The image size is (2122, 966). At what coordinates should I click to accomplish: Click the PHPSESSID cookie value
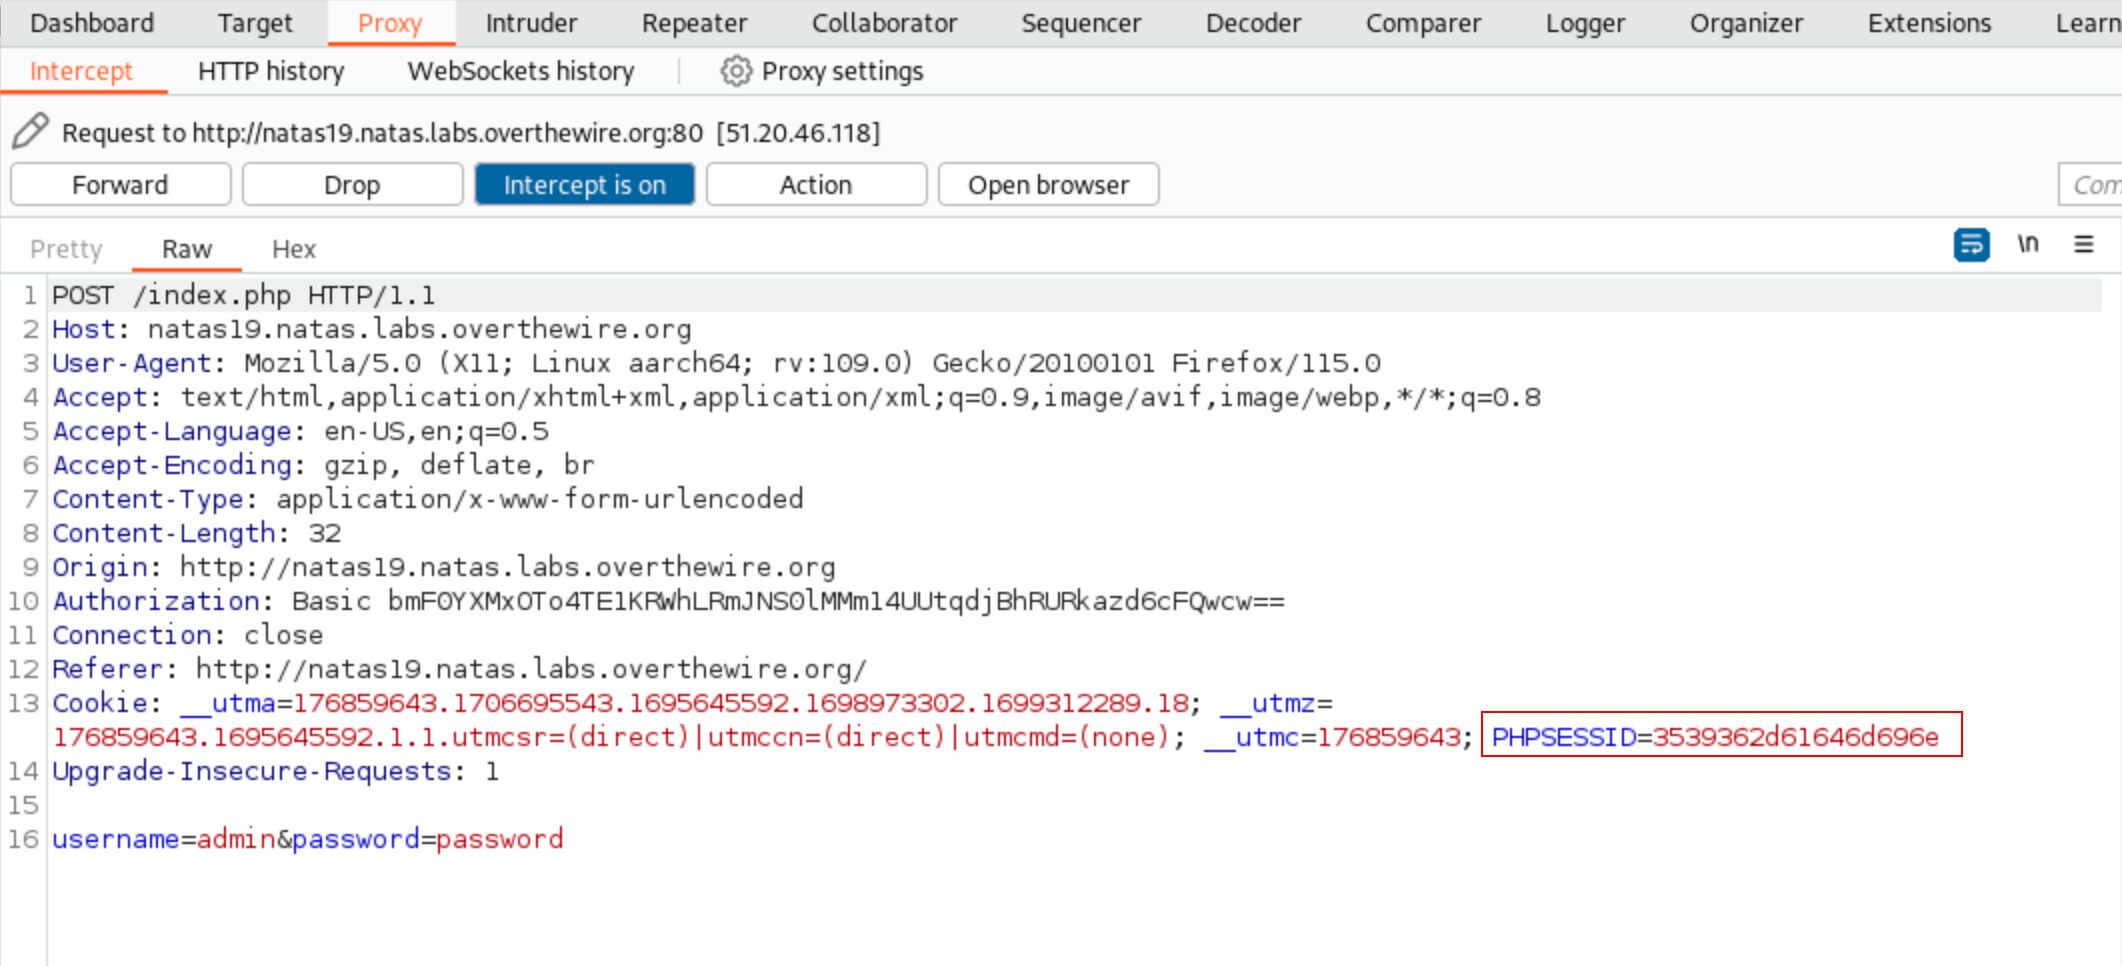(1794, 737)
